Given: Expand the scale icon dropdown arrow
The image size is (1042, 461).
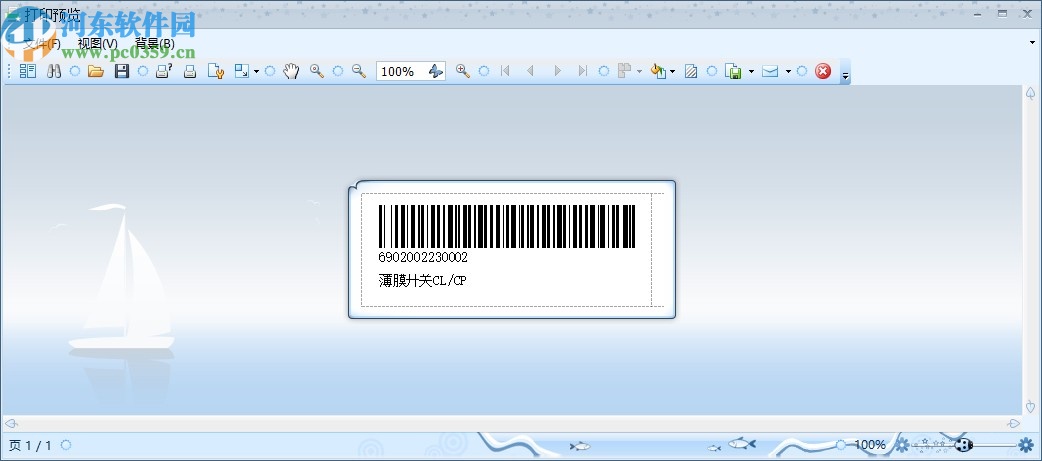Looking at the screenshot, I should (256, 71).
